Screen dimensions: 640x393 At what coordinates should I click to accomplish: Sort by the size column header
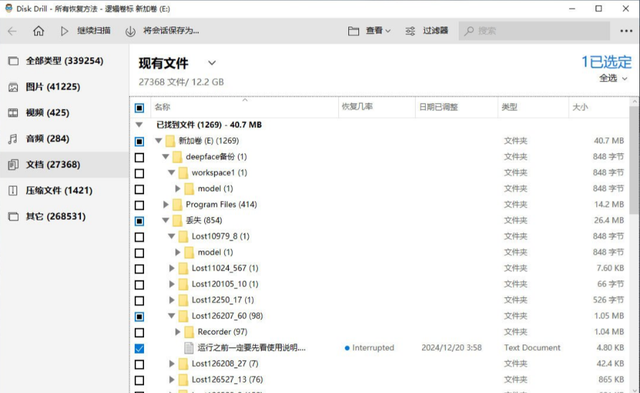click(x=598, y=107)
